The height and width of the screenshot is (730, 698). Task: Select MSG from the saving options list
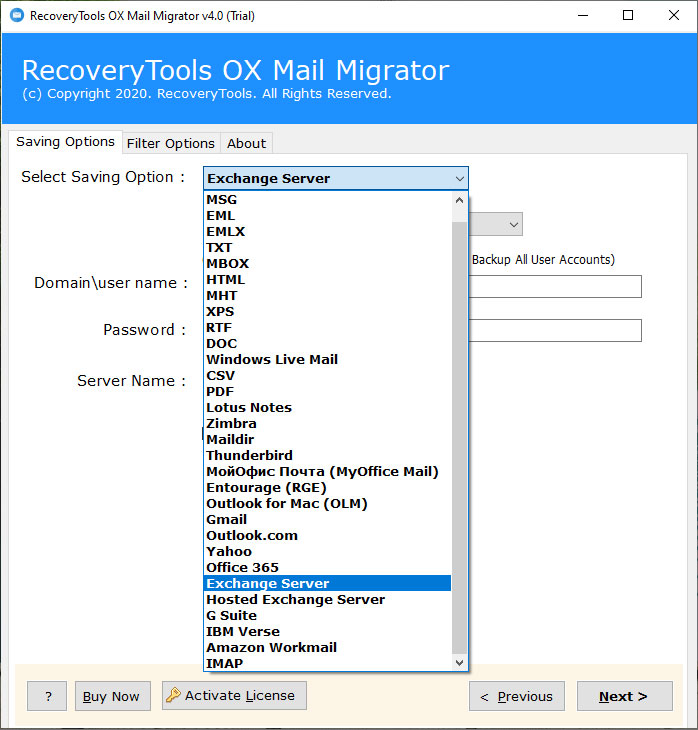(328, 200)
